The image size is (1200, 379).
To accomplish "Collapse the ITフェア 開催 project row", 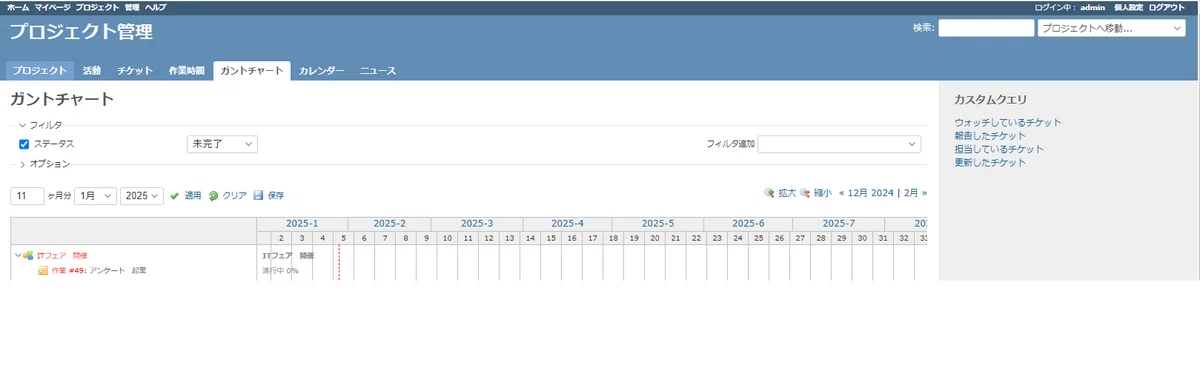I will [17, 256].
